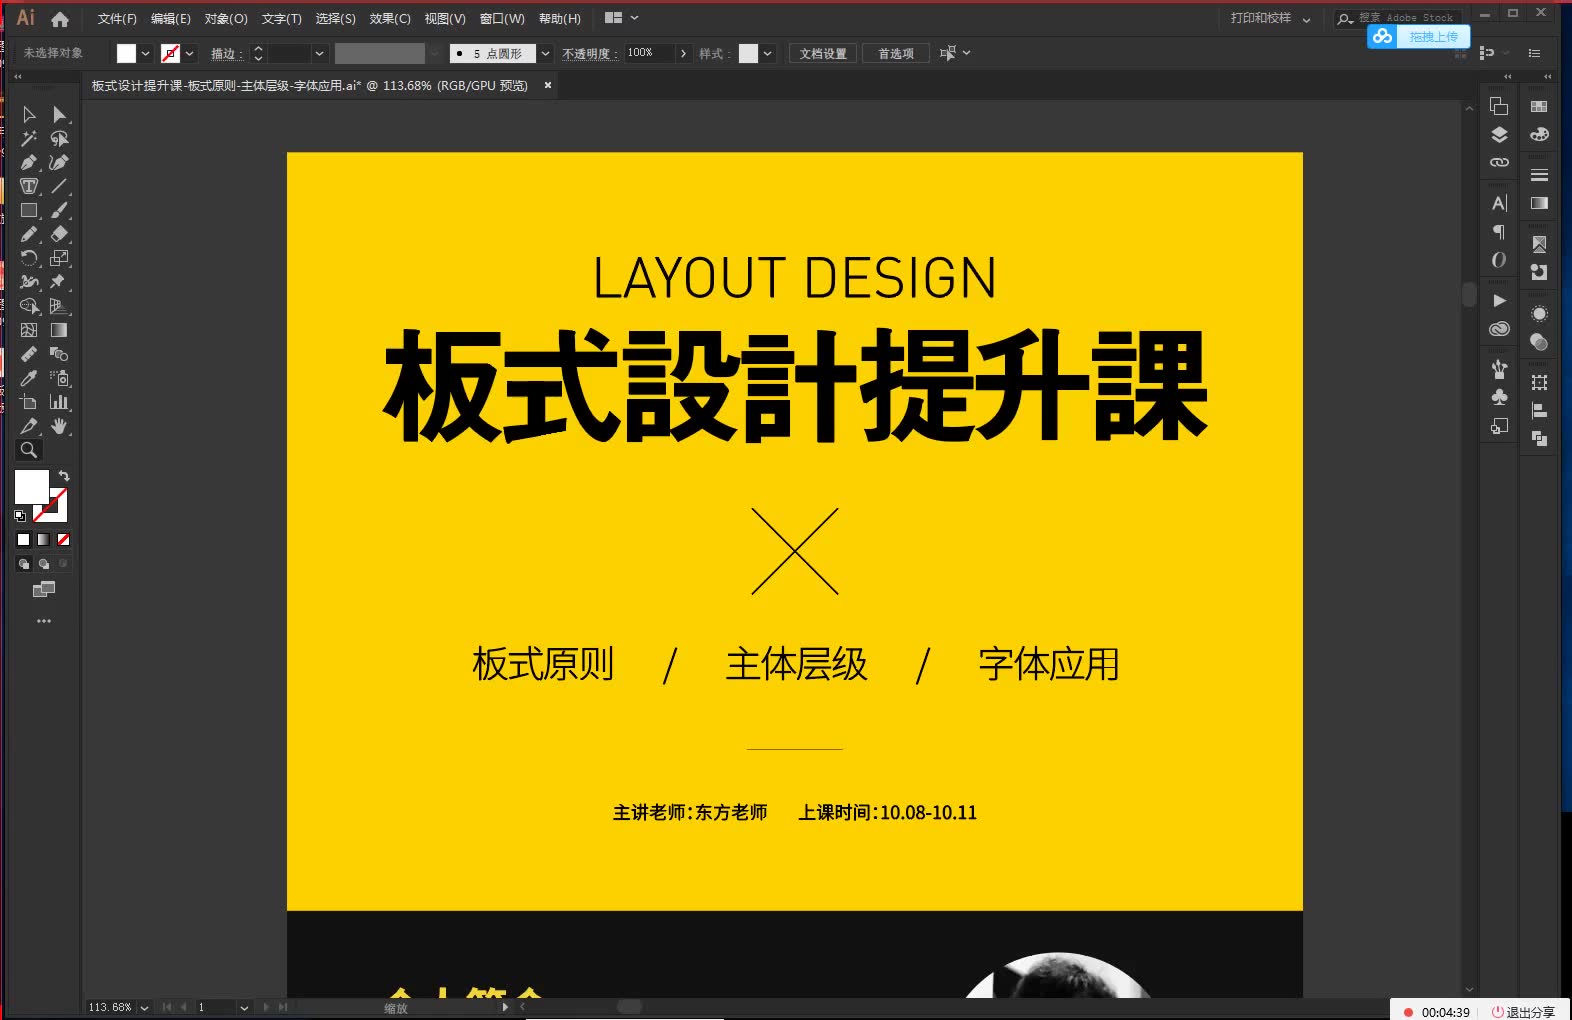Open the 文件(F) menu
This screenshot has height=1020, width=1572.
point(117,19)
